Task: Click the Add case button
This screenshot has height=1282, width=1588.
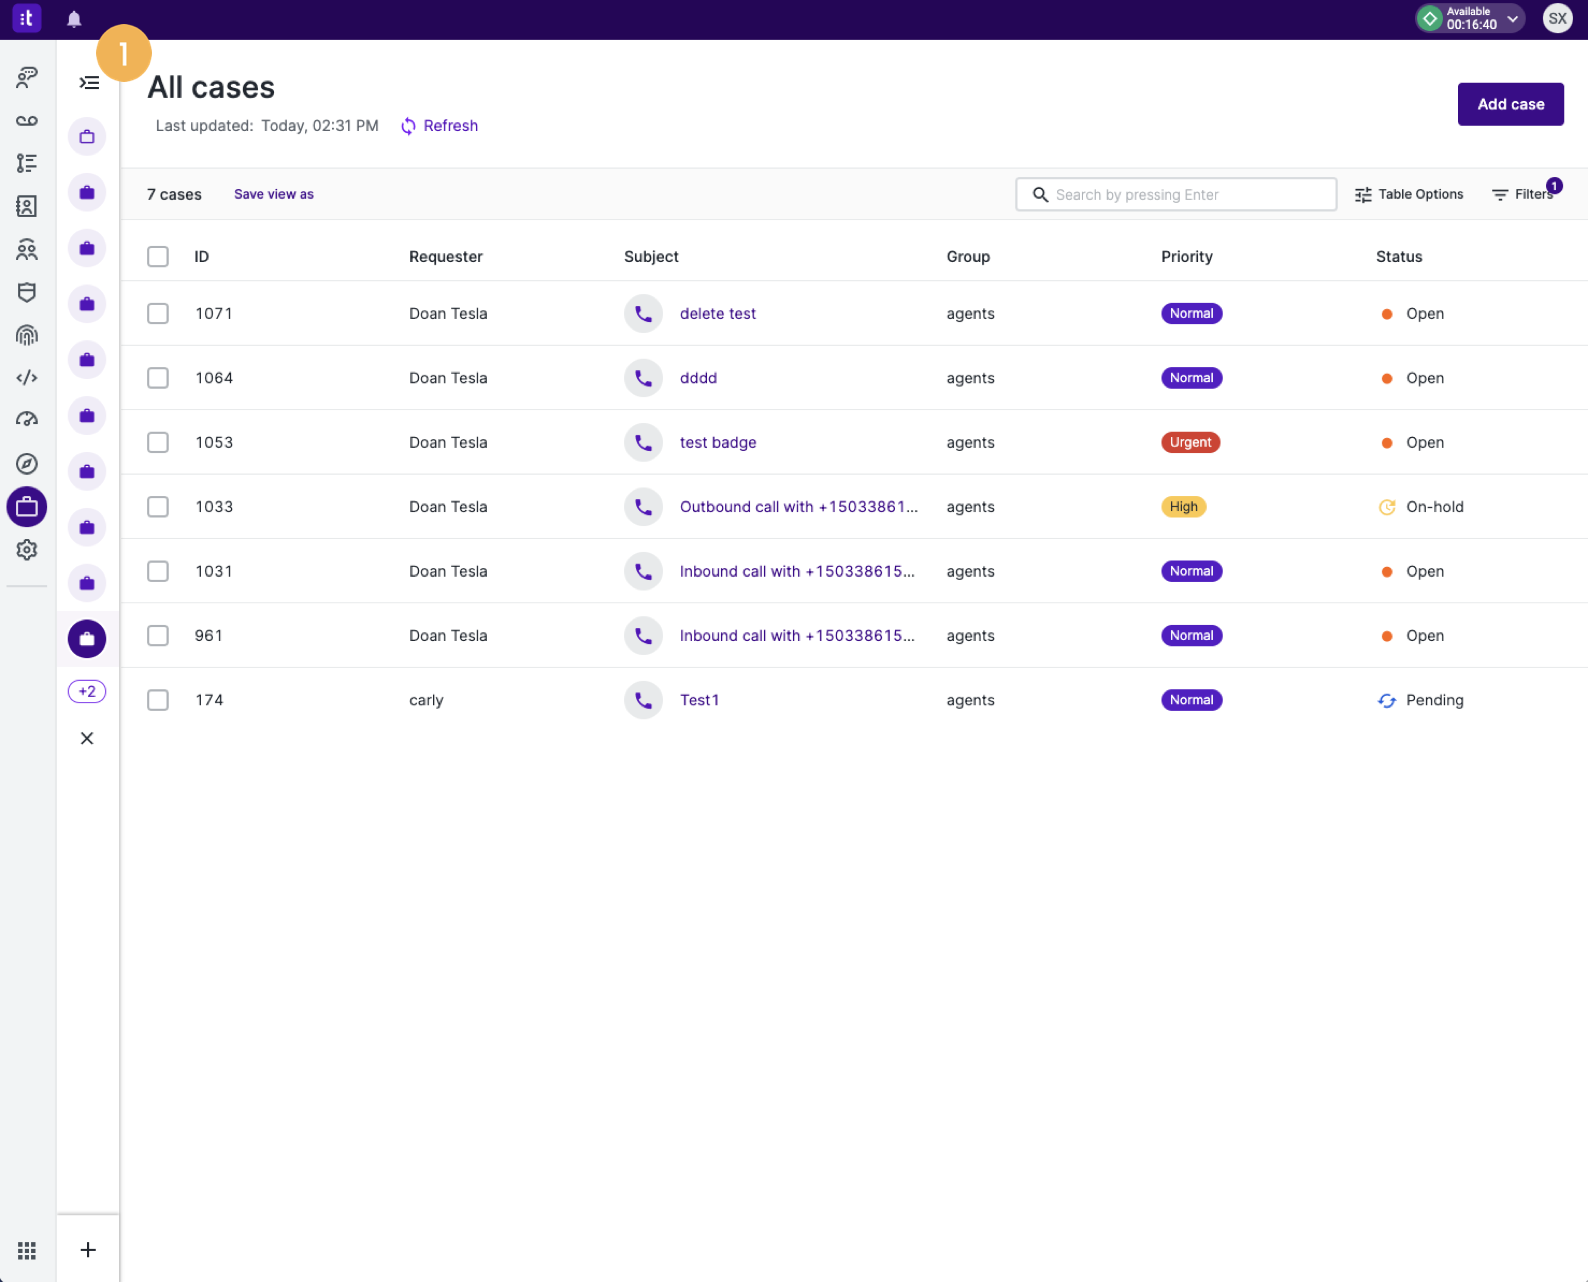Action: pyautogui.click(x=1510, y=104)
